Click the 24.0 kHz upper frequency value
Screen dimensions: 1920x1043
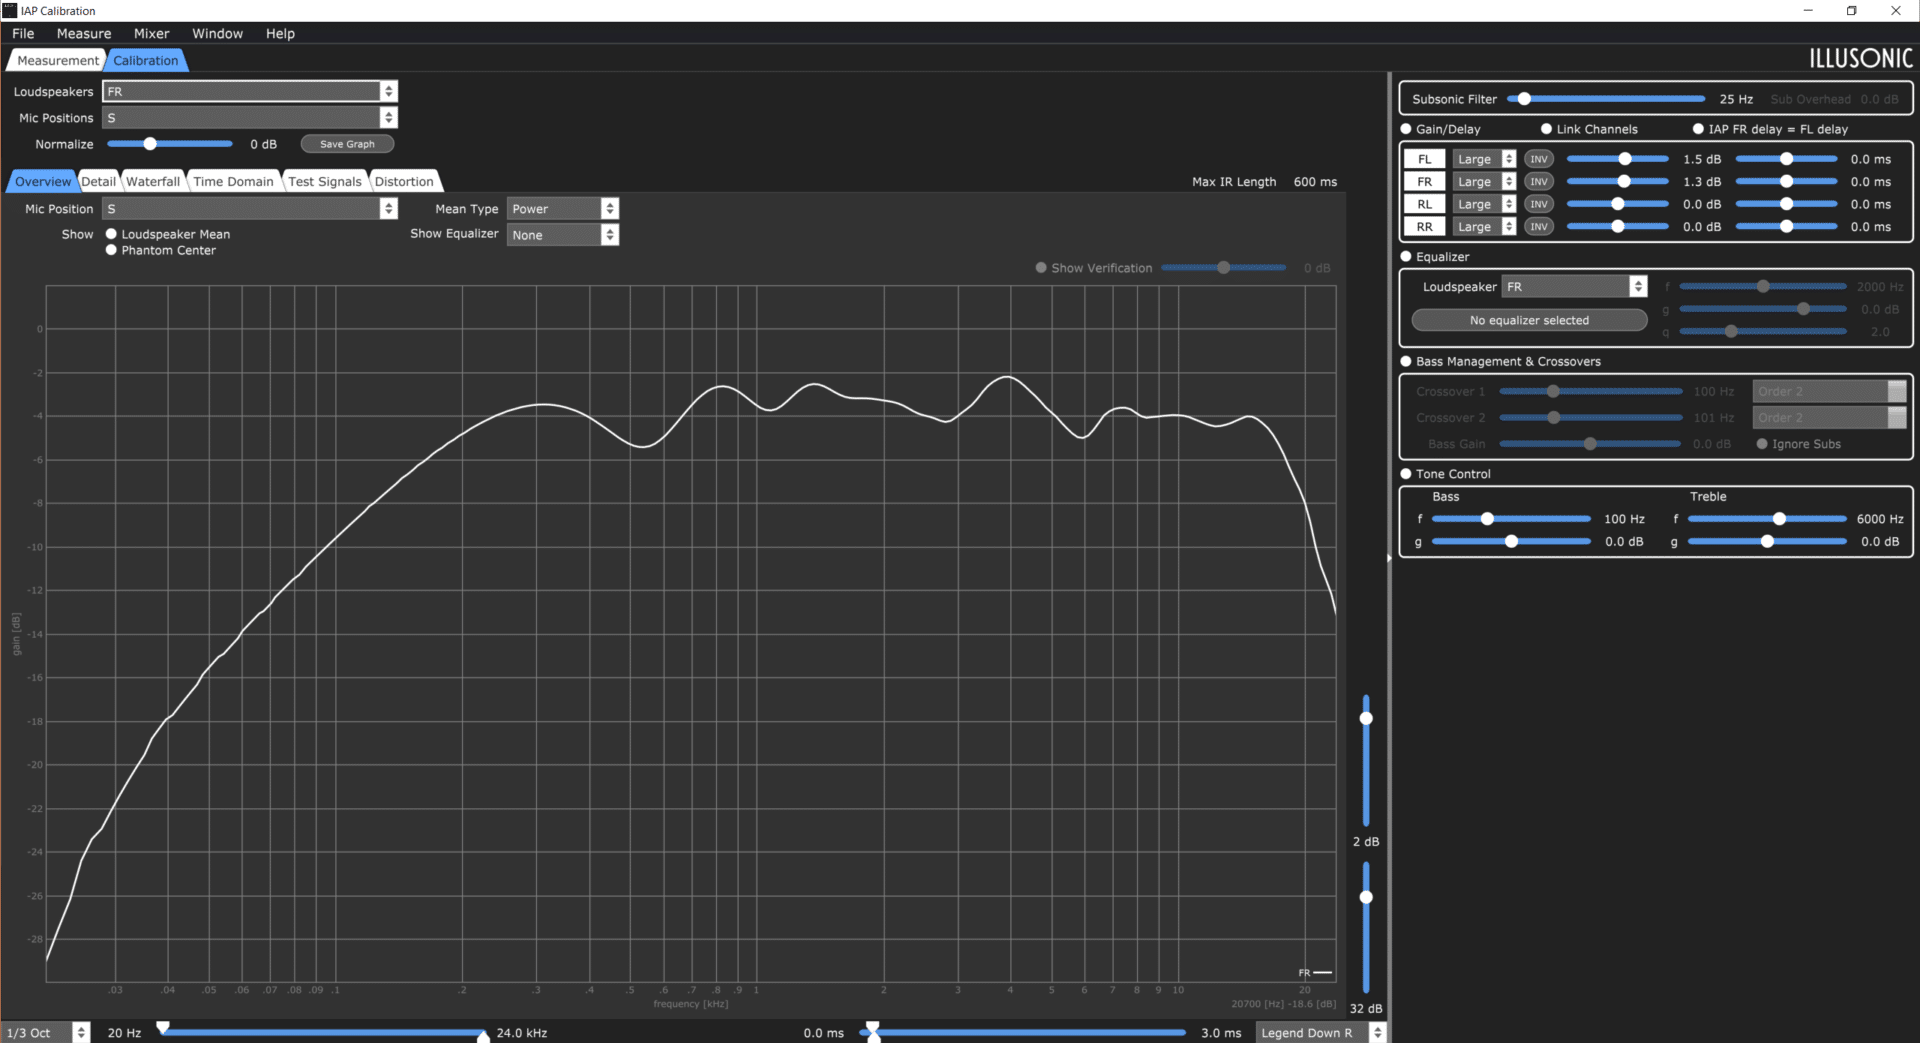pos(522,1033)
